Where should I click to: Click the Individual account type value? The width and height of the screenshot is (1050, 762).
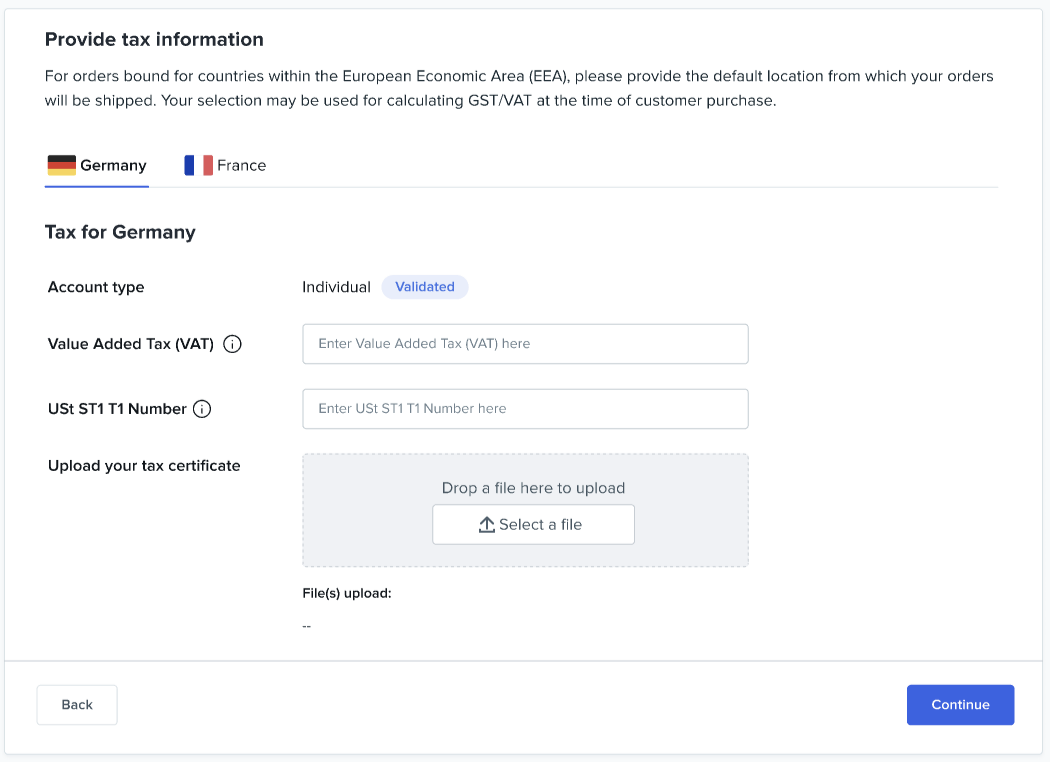(x=336, y=287)
